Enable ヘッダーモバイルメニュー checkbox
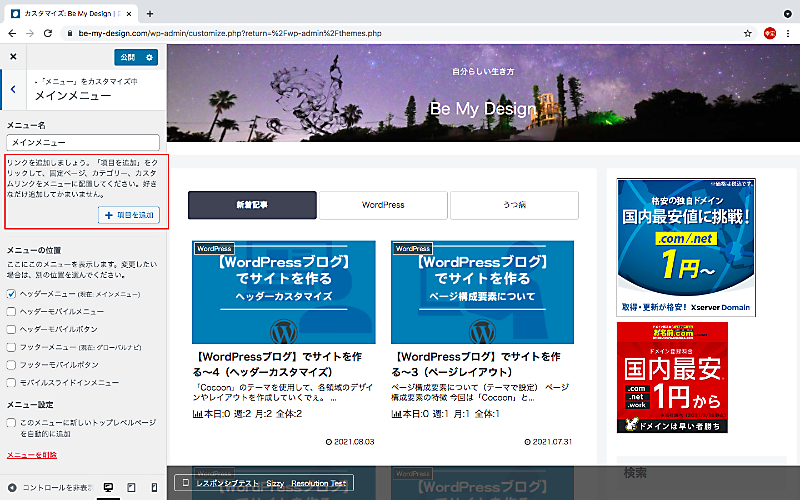 (12, 311)
